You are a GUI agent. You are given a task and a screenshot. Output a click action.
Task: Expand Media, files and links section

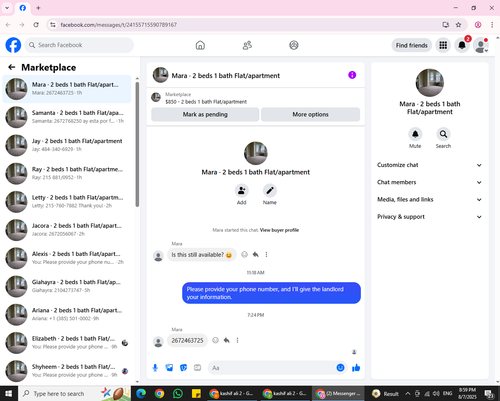point(429,200)
